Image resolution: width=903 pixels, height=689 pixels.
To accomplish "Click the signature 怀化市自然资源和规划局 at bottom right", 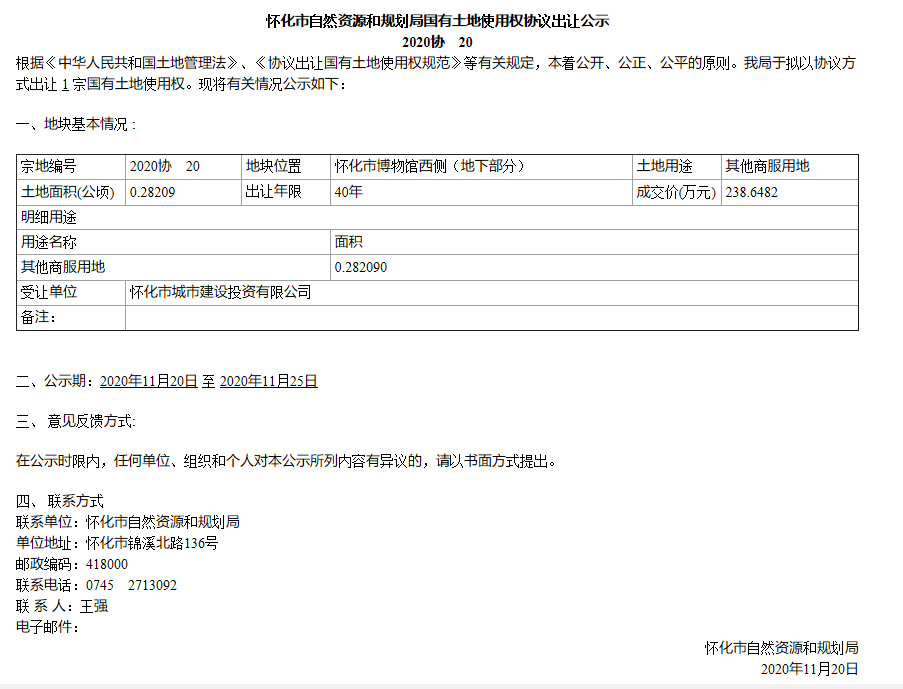I will (781, 648).
